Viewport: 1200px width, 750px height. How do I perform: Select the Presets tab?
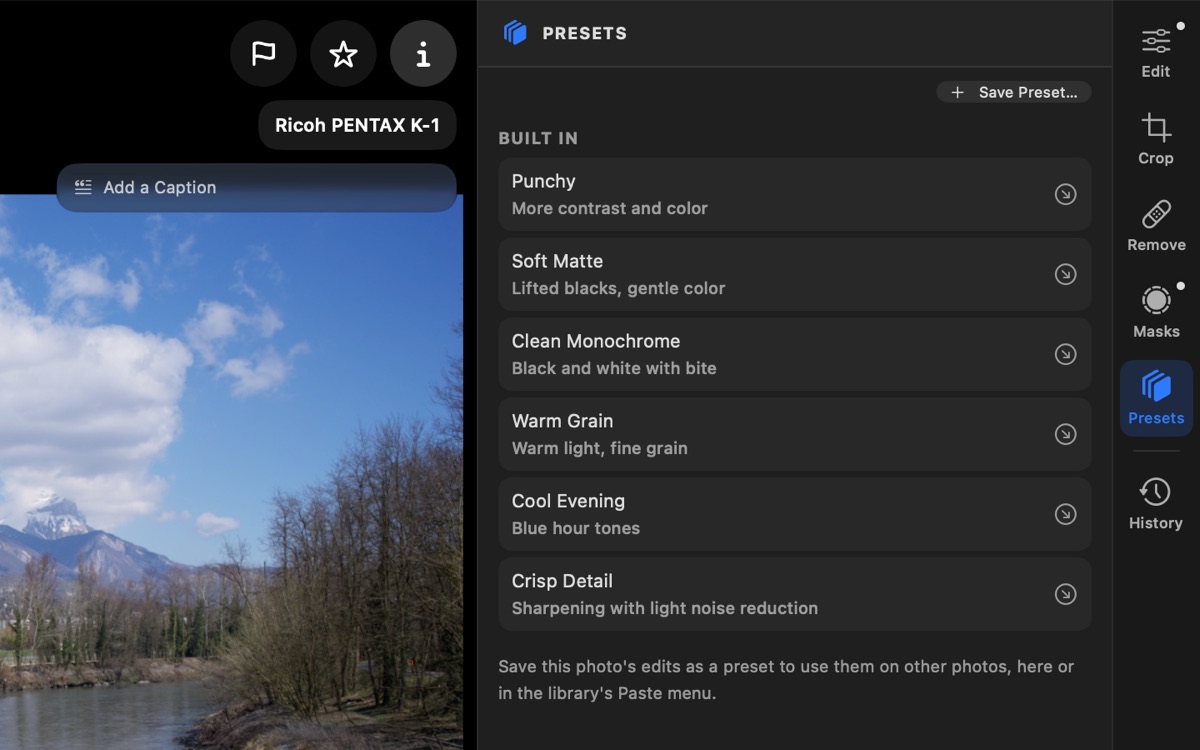(x=1156, y=398)
